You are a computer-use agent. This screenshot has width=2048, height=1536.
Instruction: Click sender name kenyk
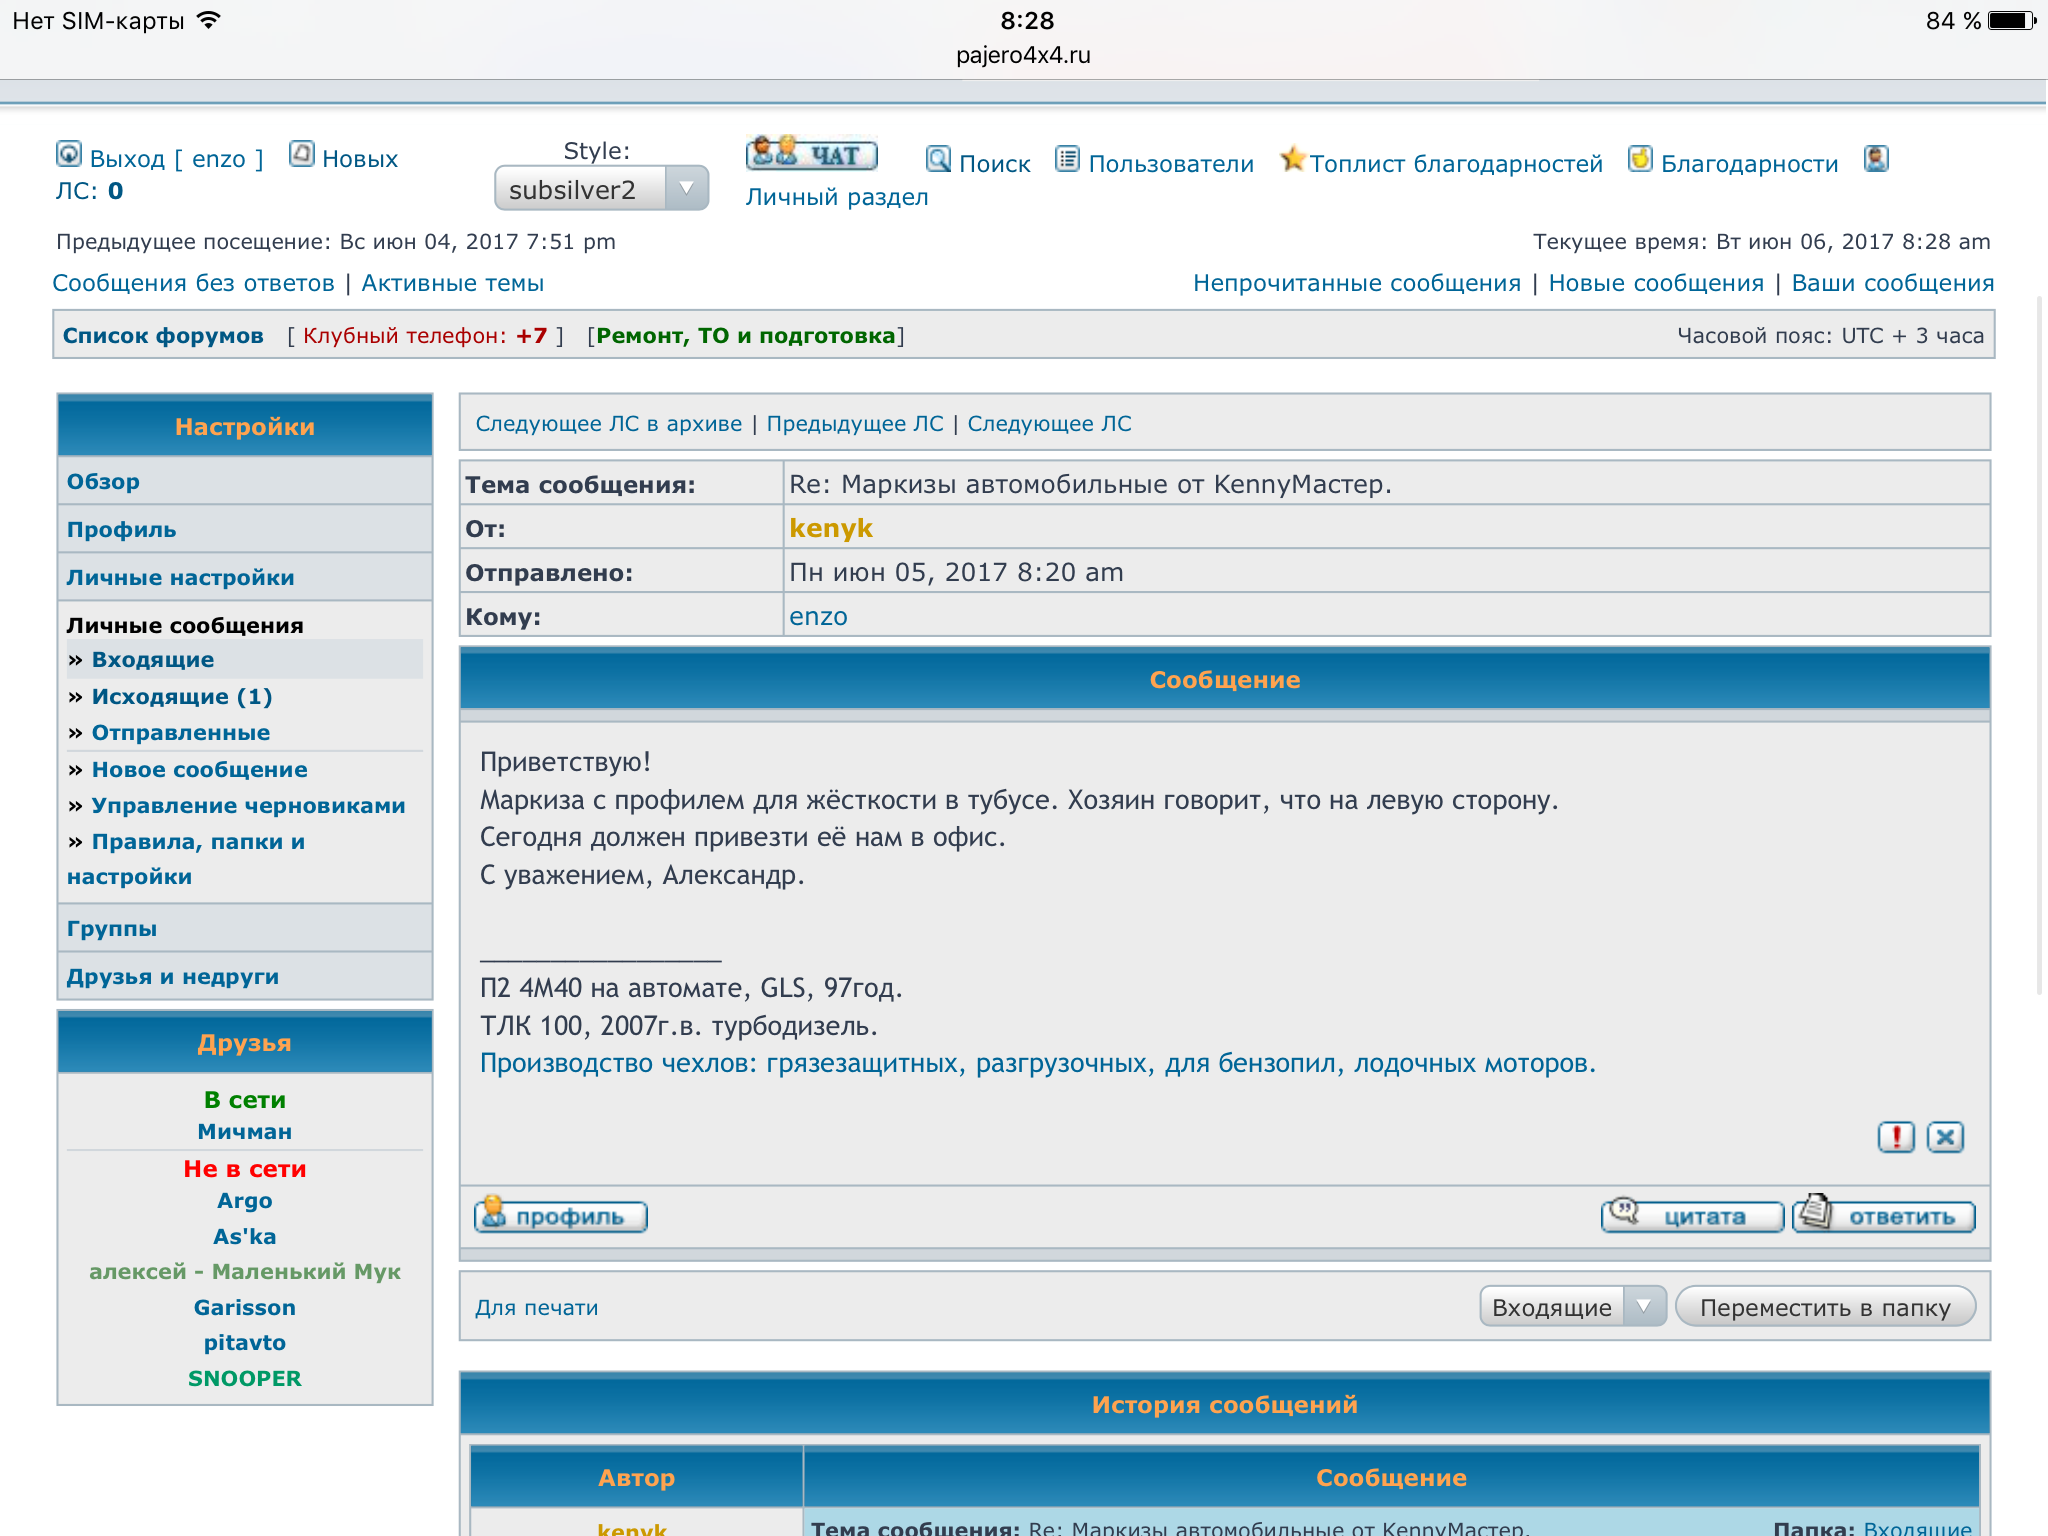[x=830, y=528]
